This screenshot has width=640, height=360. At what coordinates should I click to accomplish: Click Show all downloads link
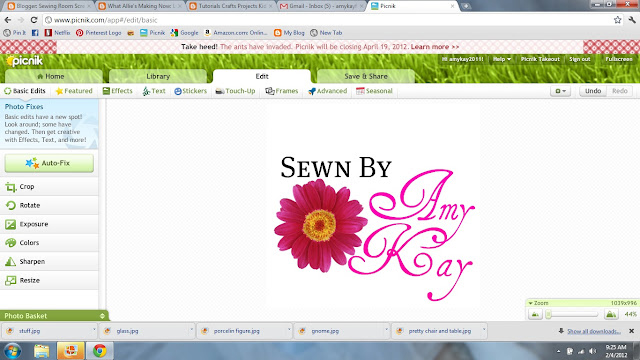coord(594,331)
